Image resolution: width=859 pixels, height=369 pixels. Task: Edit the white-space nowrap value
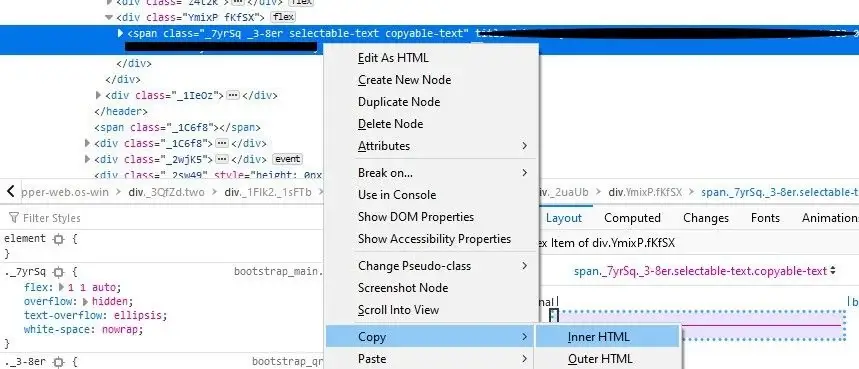122,330
